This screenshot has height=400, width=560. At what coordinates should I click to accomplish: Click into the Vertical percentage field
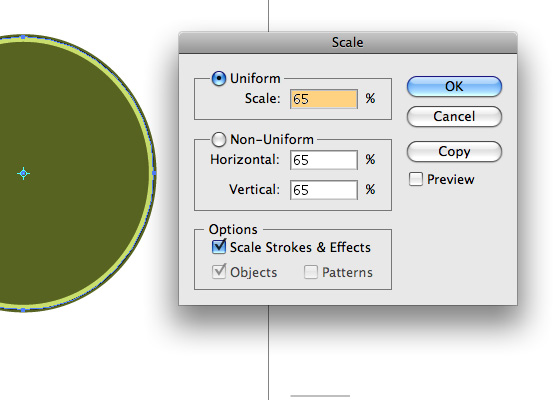tap(324, 190)
